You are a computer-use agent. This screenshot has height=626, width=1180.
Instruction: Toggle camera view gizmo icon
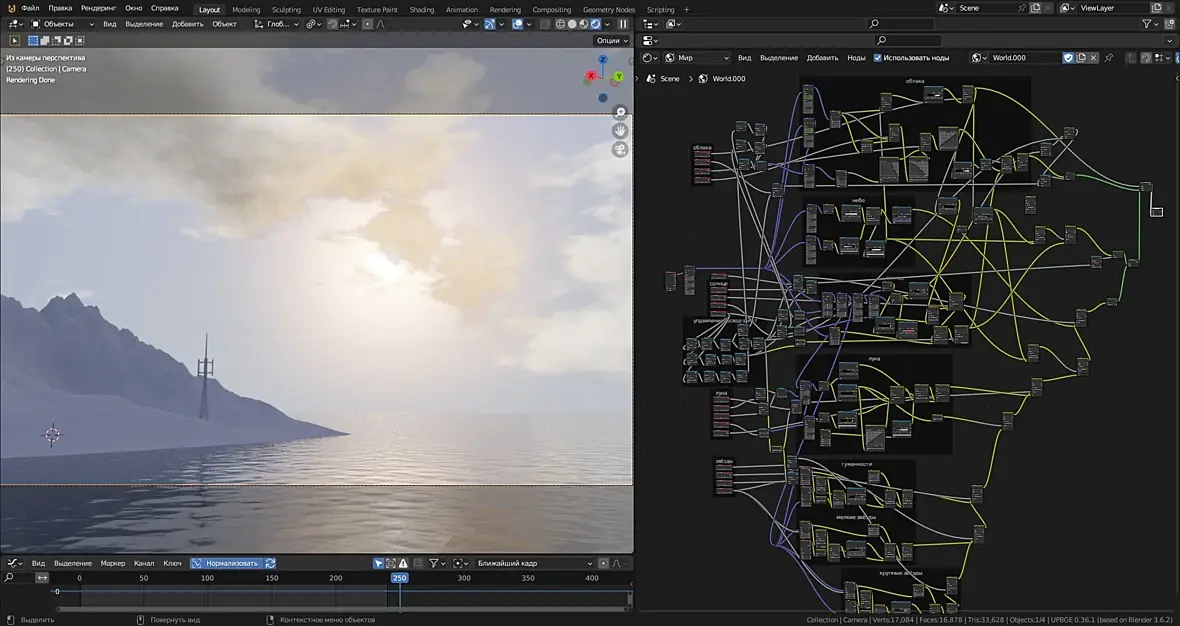[620, 149]
